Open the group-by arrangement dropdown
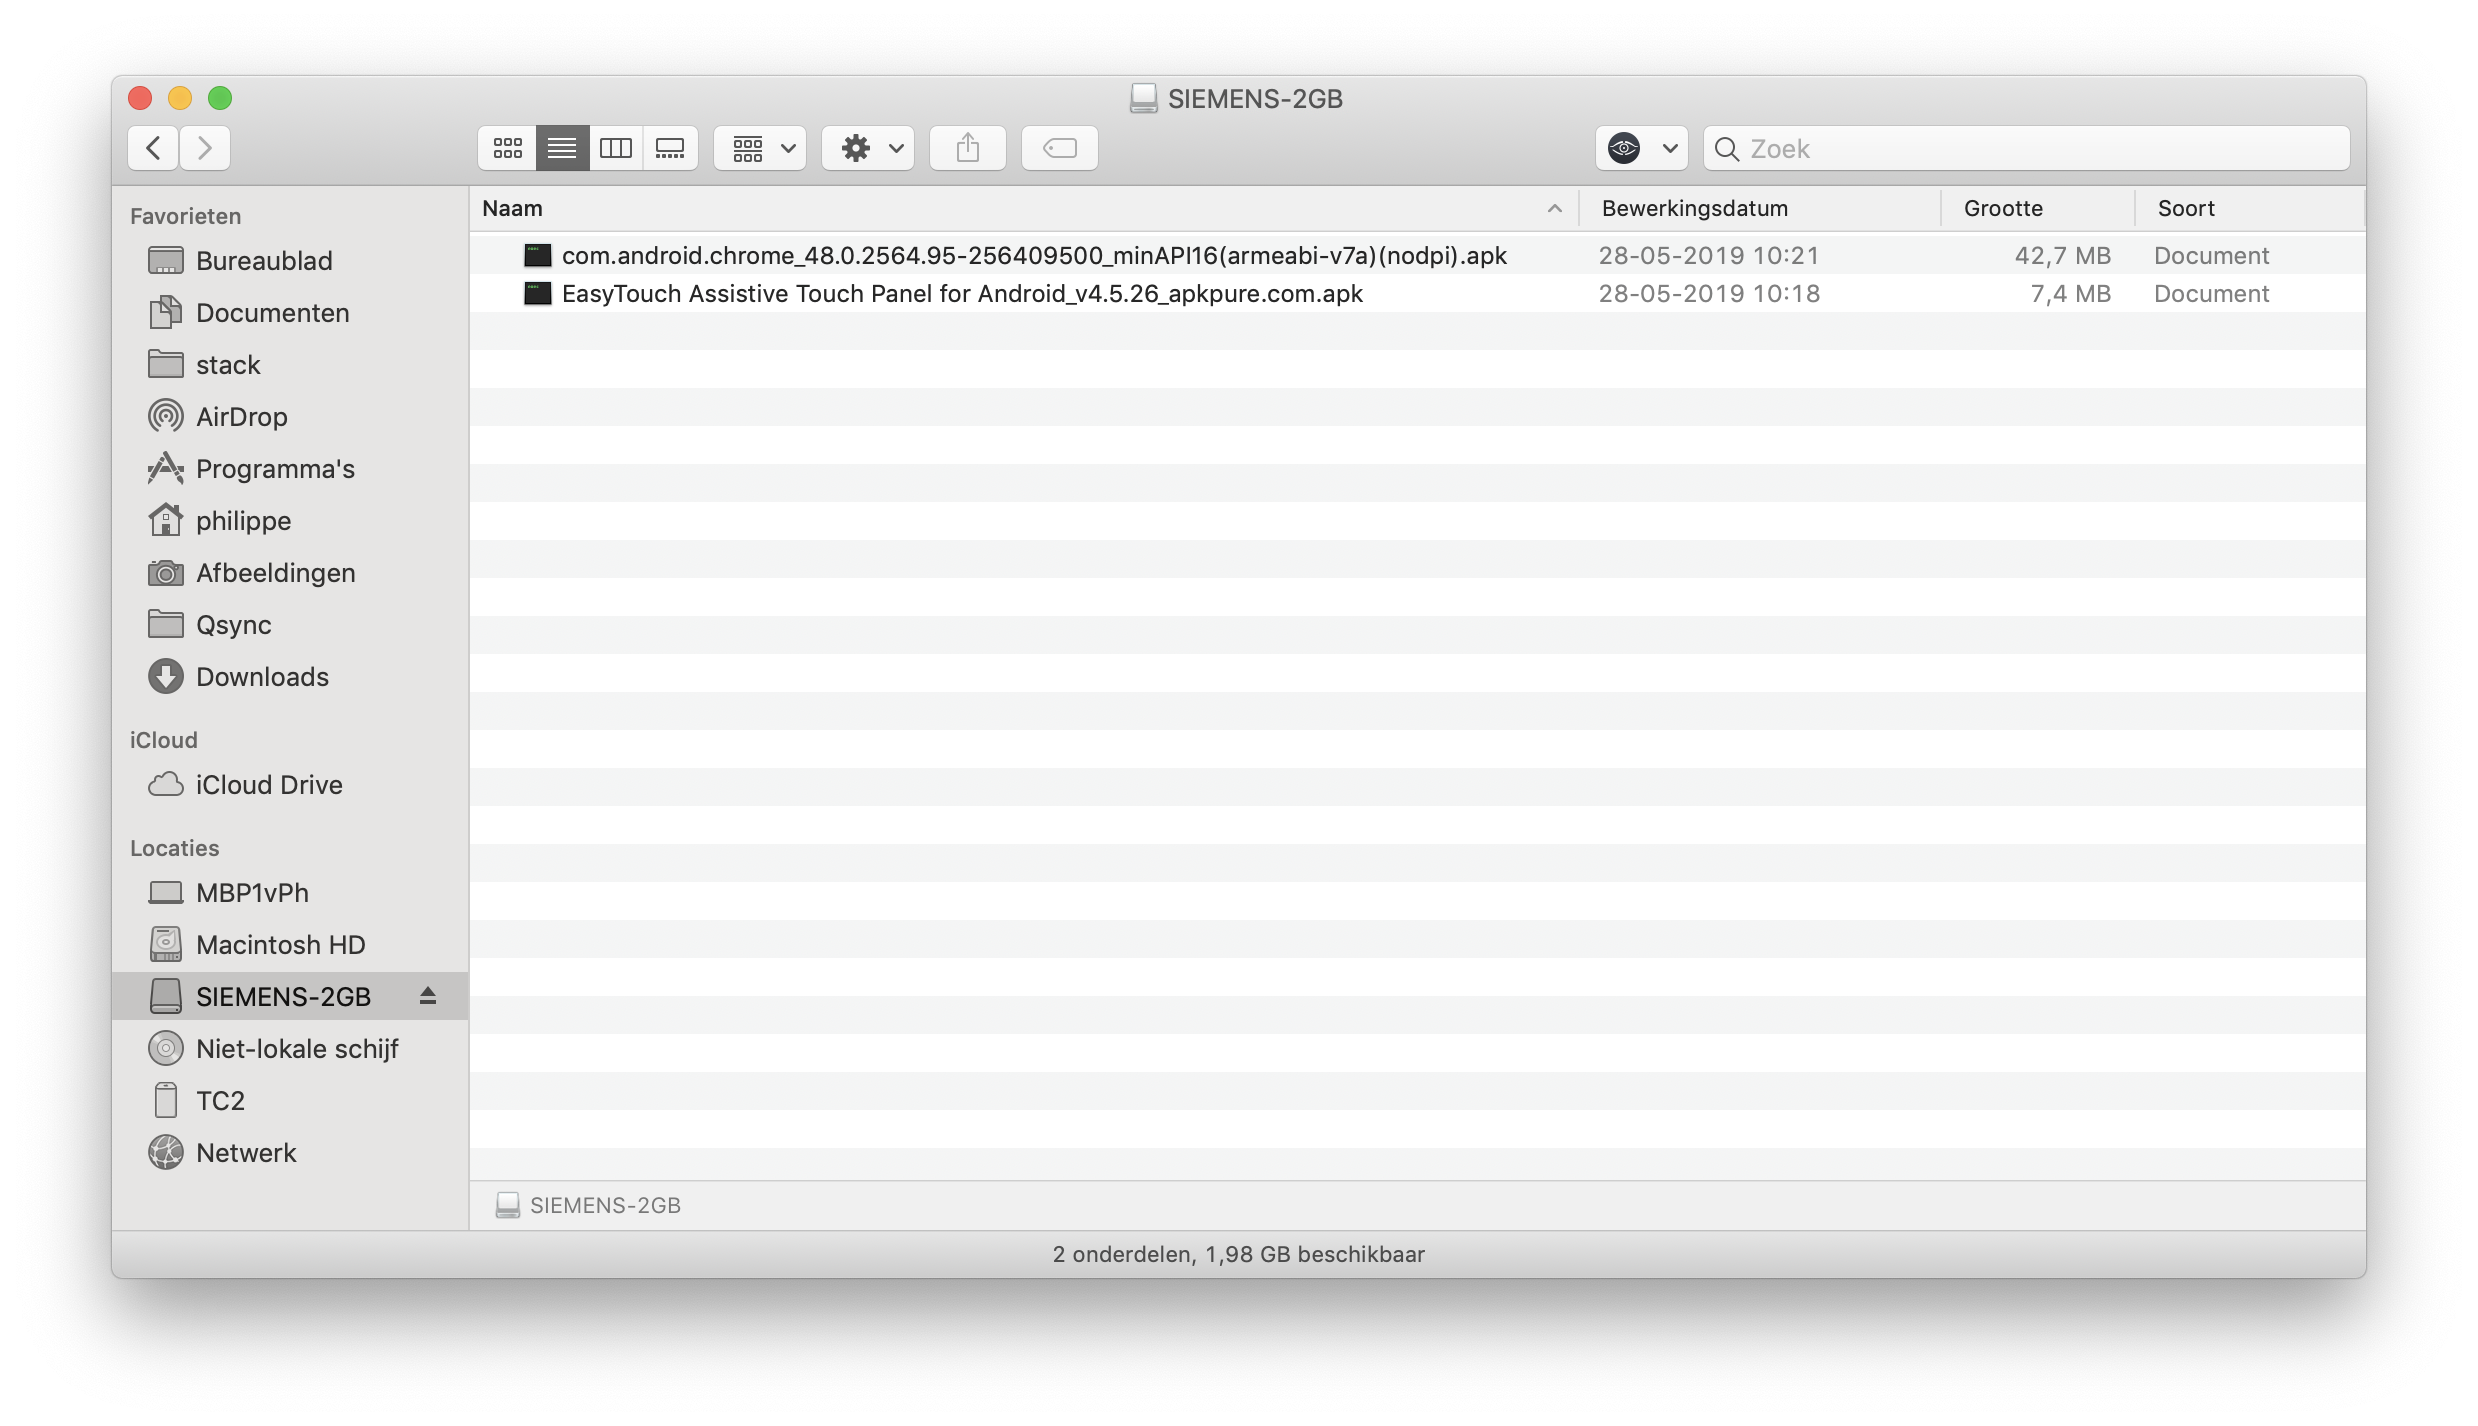The height and width of the screenshot is (1426, 2478). (x=761, y=149)
